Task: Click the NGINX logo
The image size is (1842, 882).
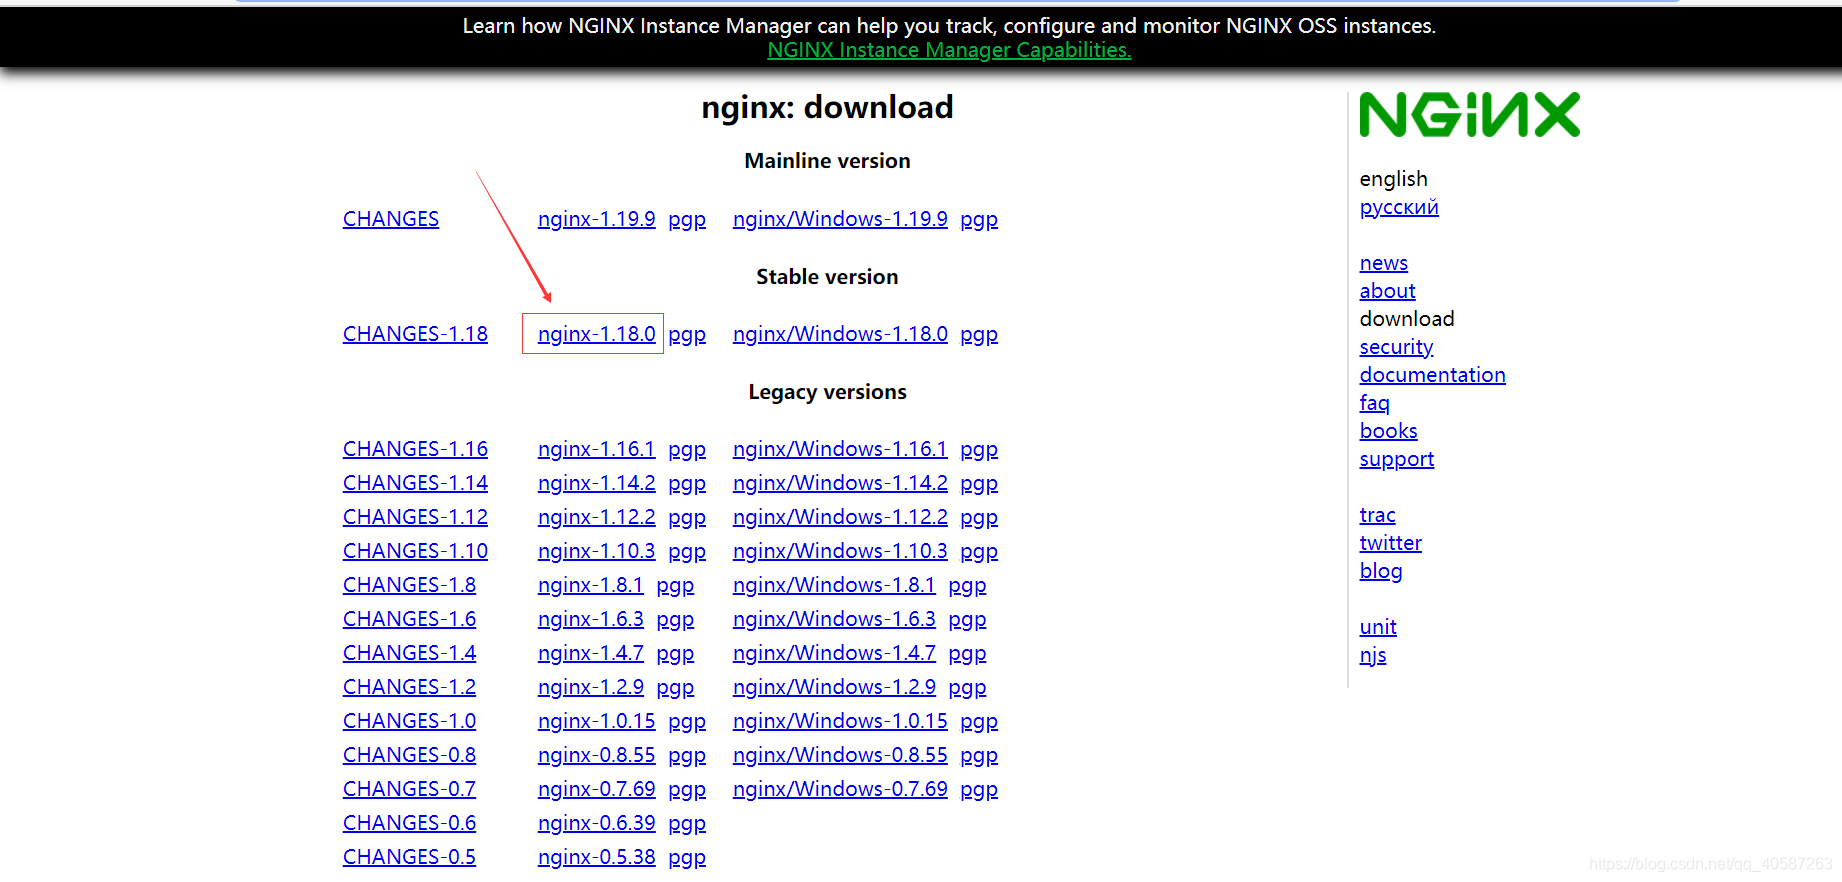Action: point(1469,115)
